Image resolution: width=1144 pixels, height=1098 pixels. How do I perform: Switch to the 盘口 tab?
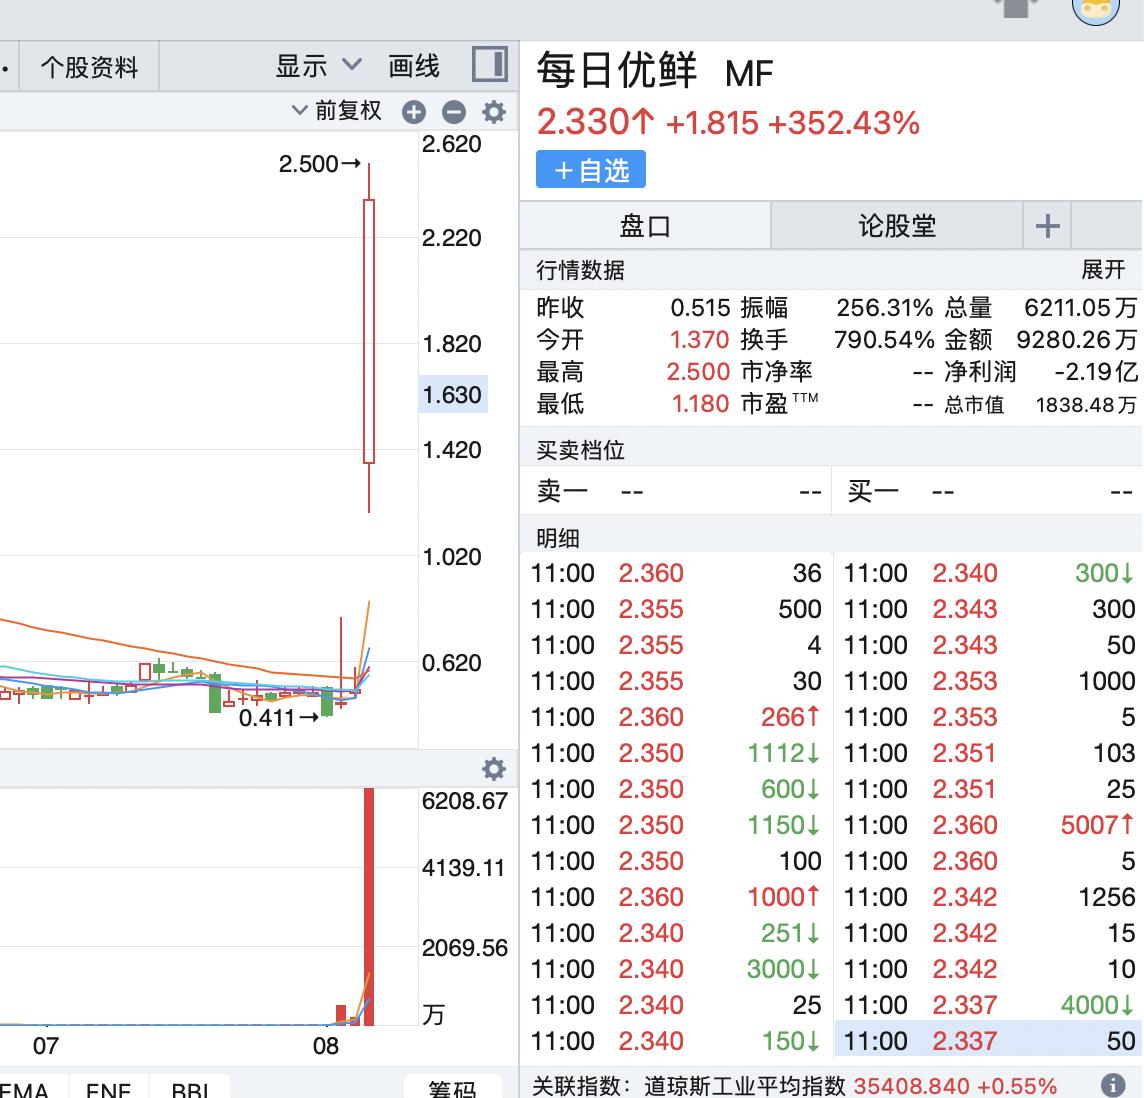click(x=645, y=226)
